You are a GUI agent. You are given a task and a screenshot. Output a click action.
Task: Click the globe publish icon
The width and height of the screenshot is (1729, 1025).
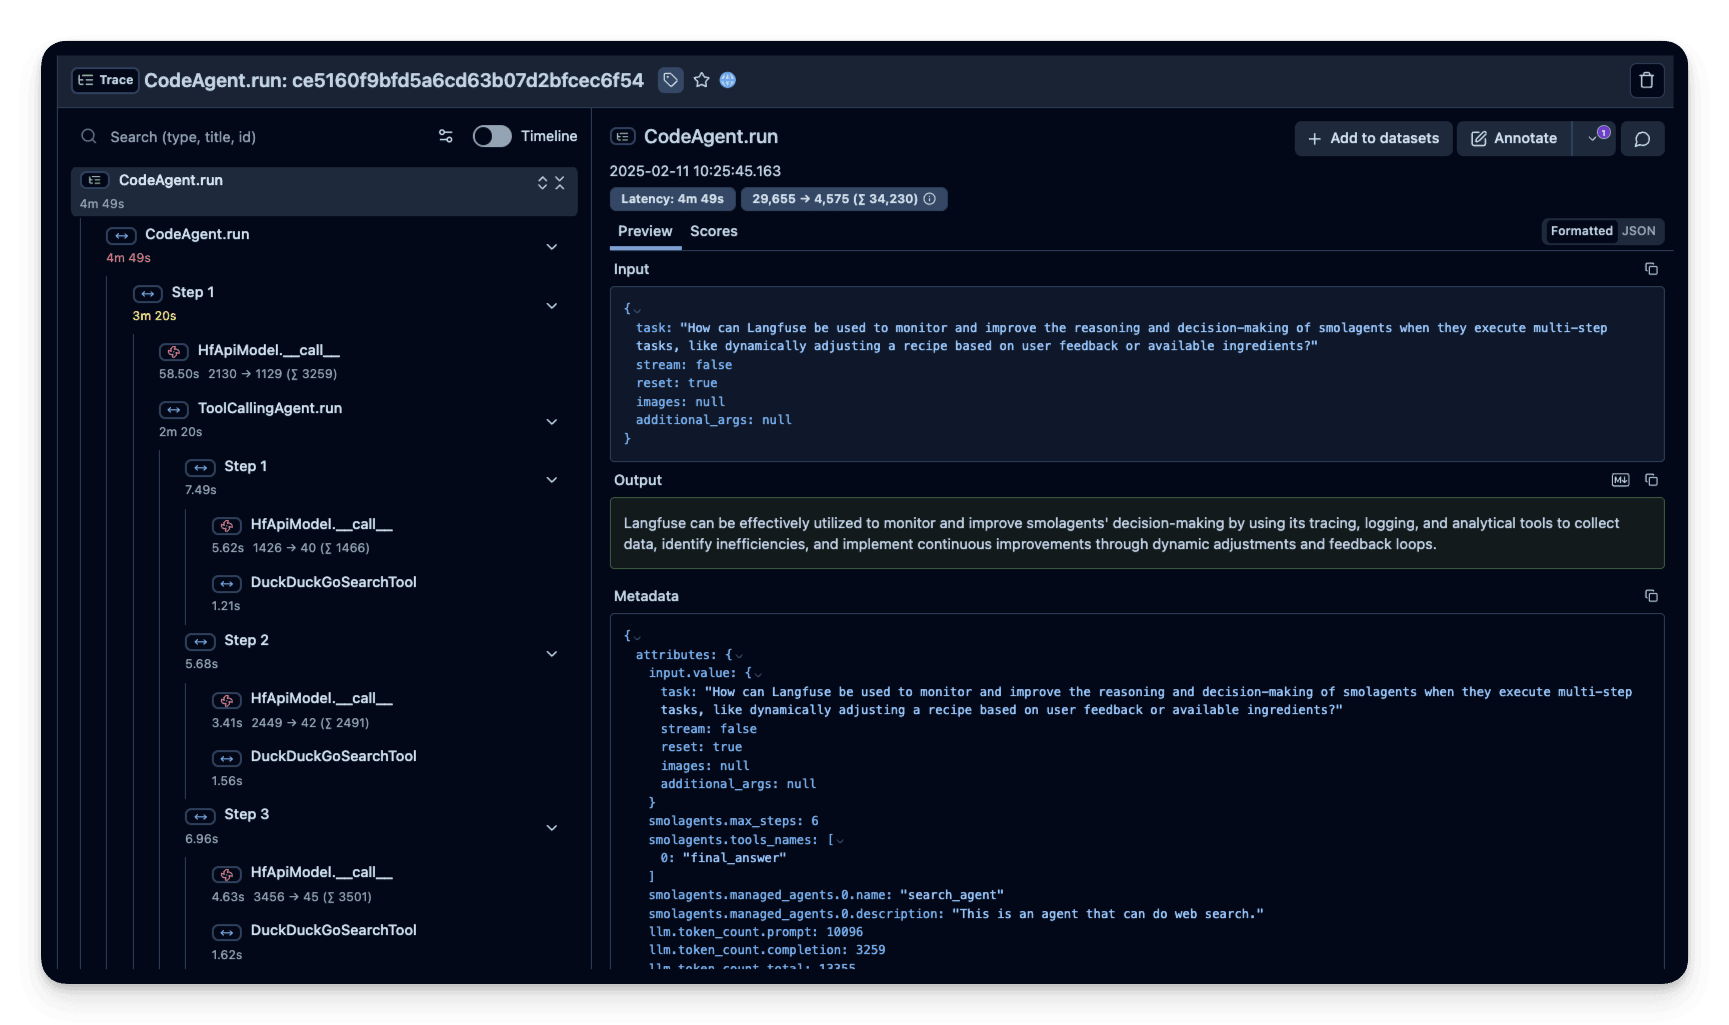click(728, 80)
